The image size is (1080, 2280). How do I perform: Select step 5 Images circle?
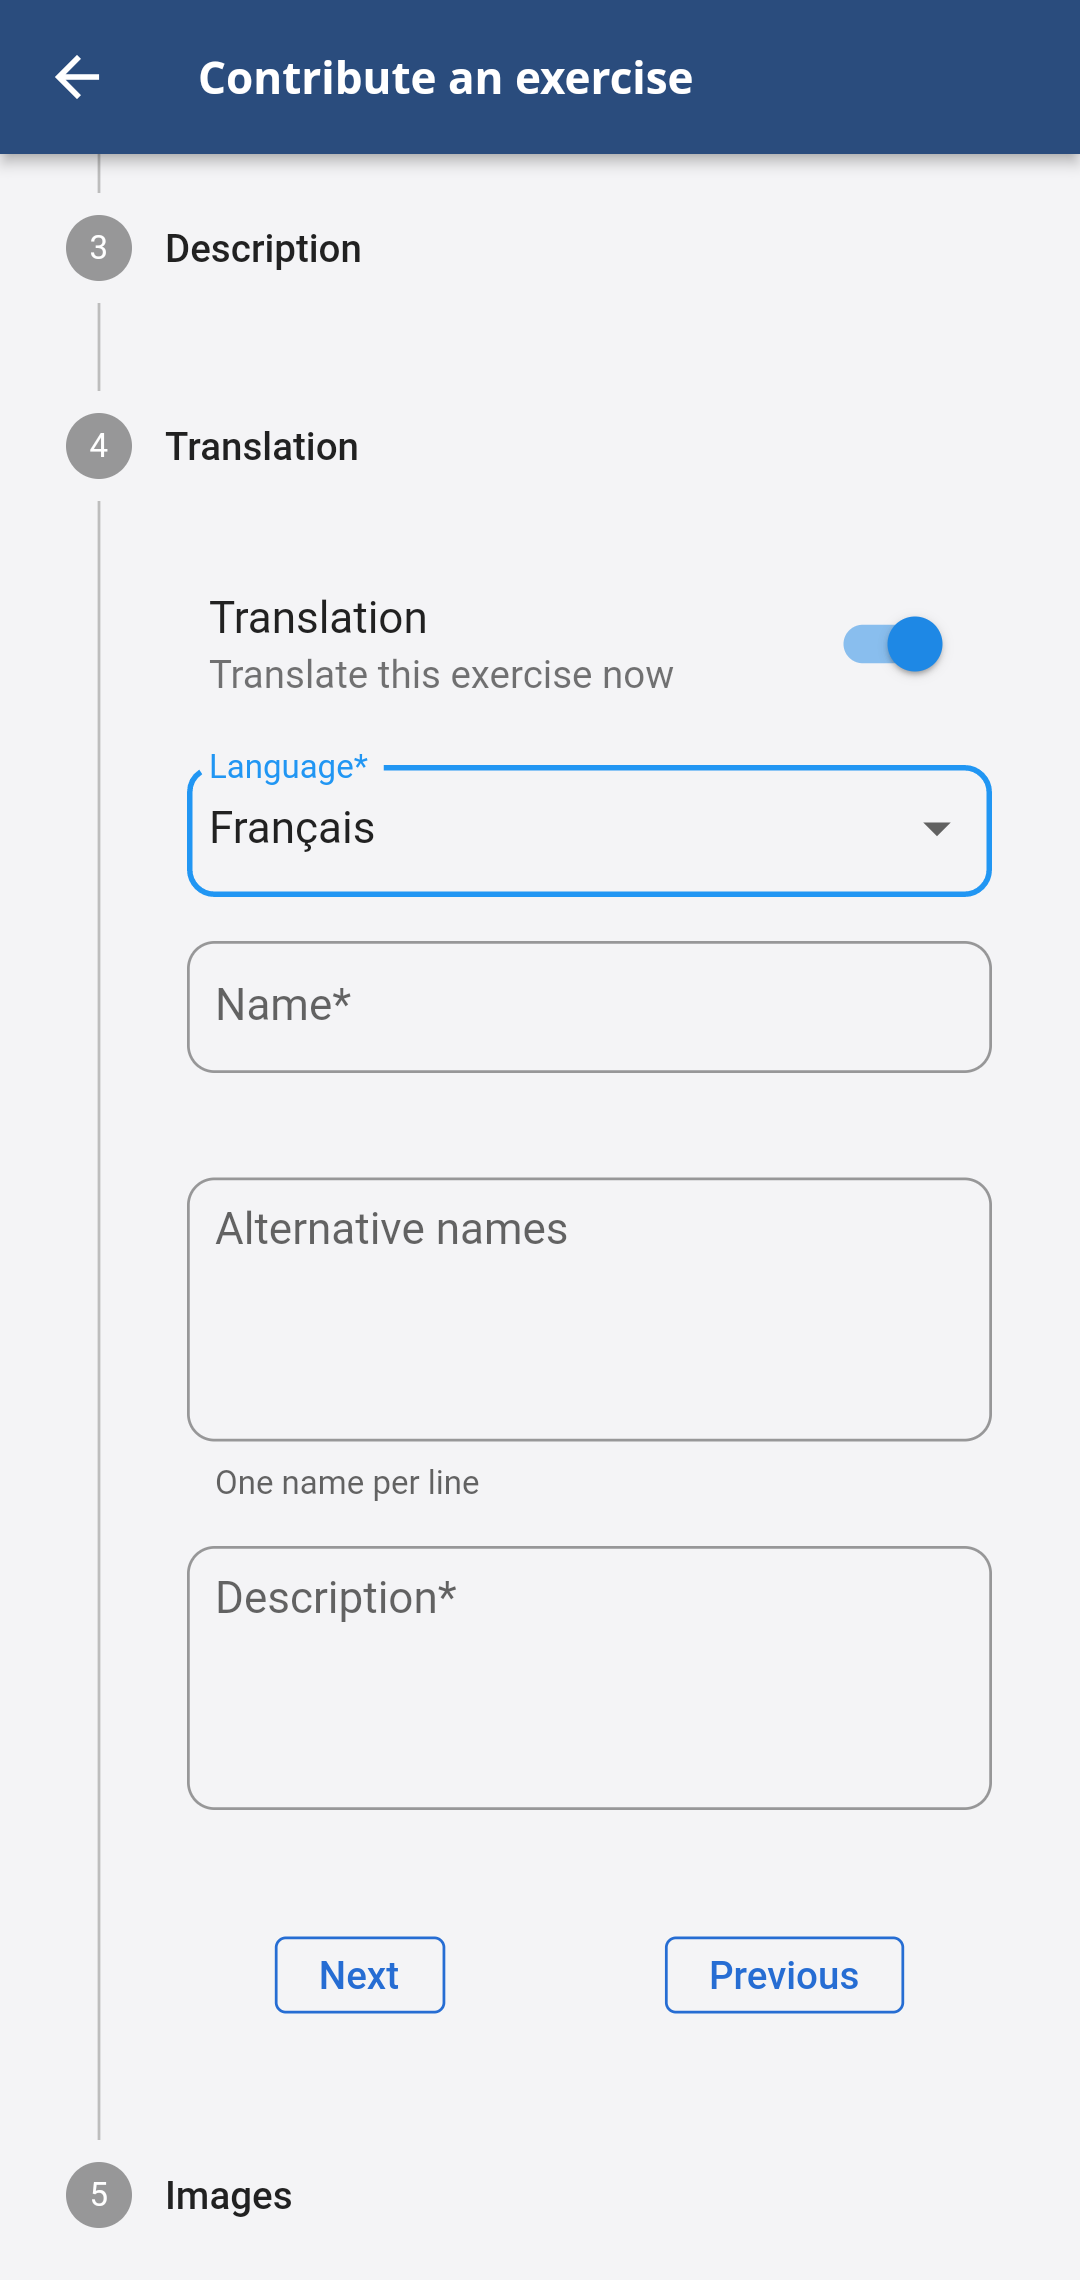tap(98, 2196)
